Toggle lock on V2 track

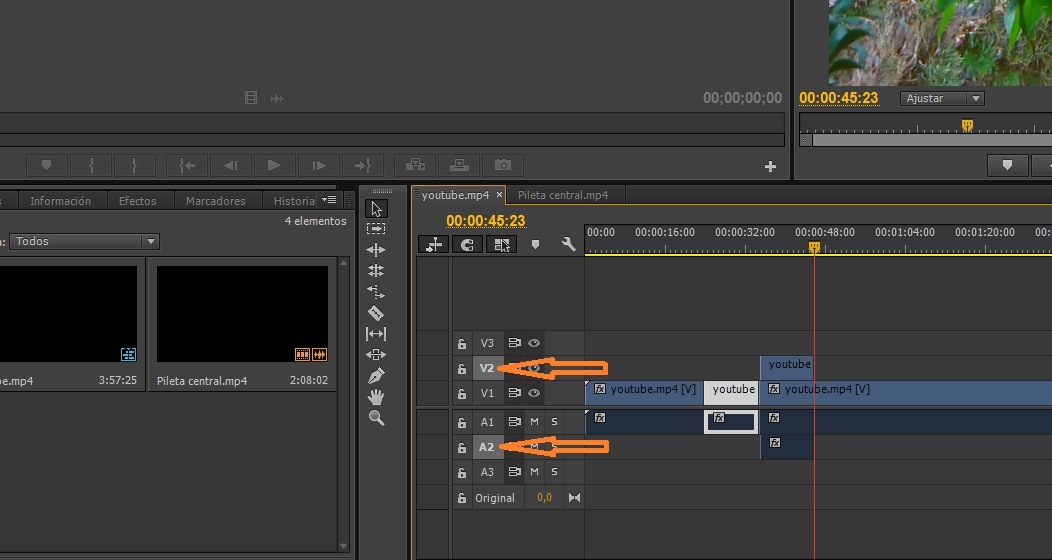pos(462,368)
